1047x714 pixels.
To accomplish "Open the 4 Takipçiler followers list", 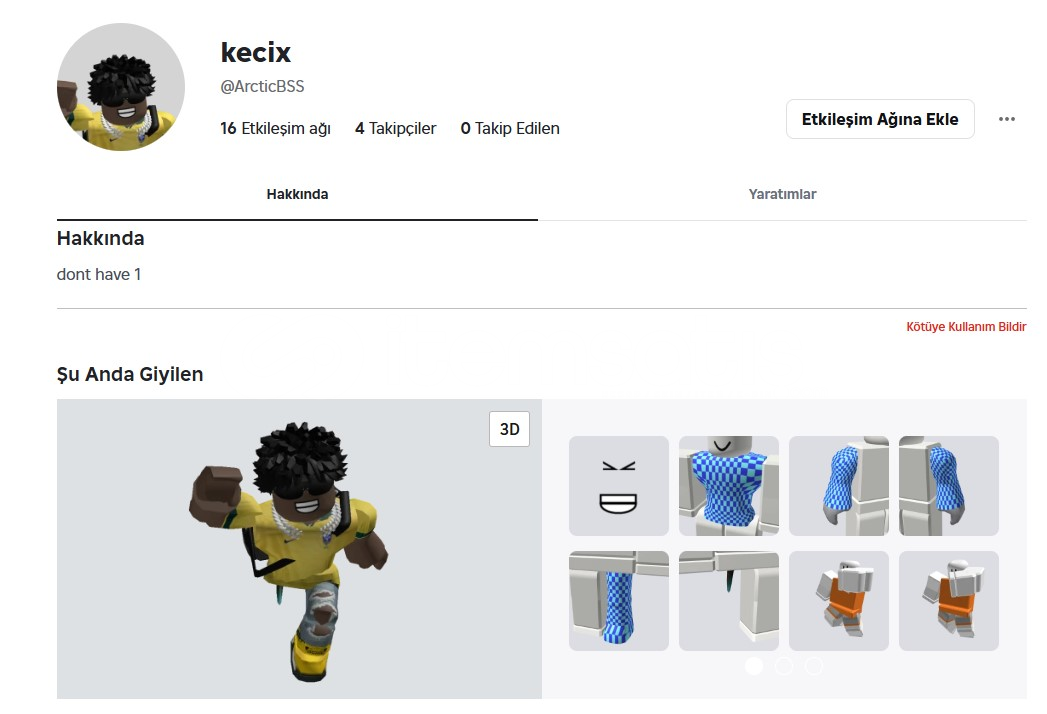I will [x=395, y=128].
